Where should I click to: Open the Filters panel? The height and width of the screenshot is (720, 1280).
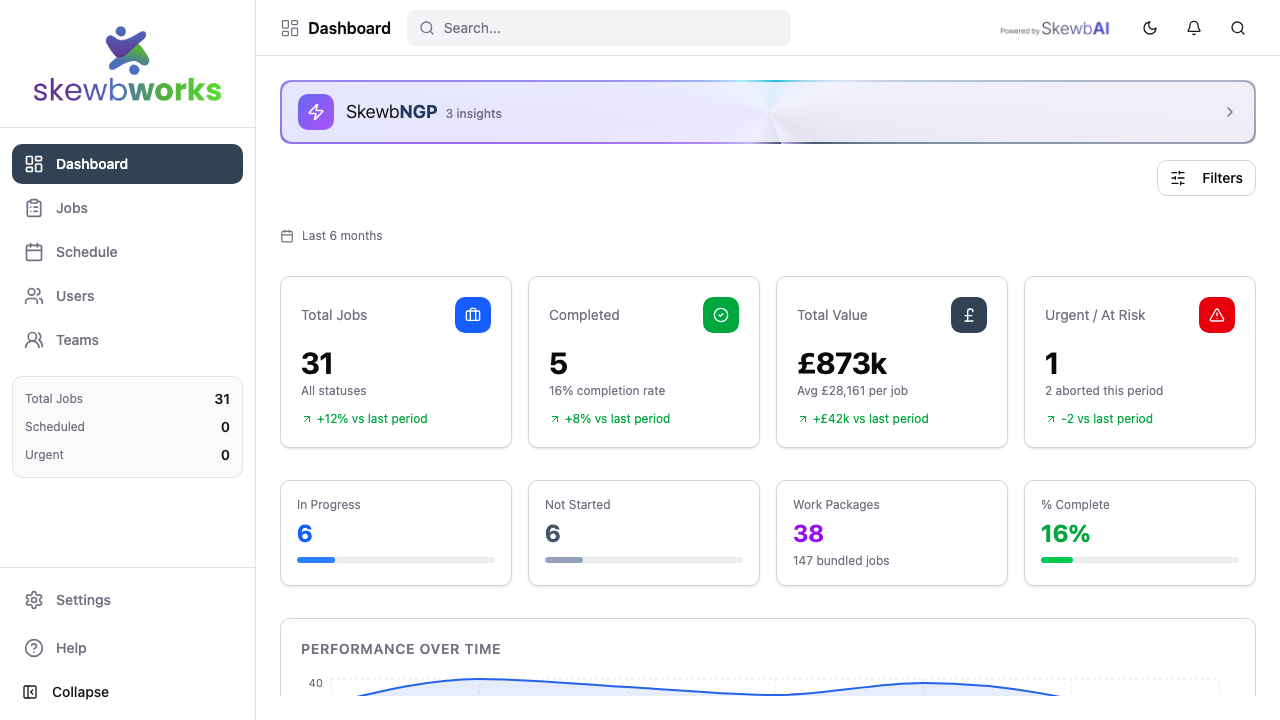1206,178
